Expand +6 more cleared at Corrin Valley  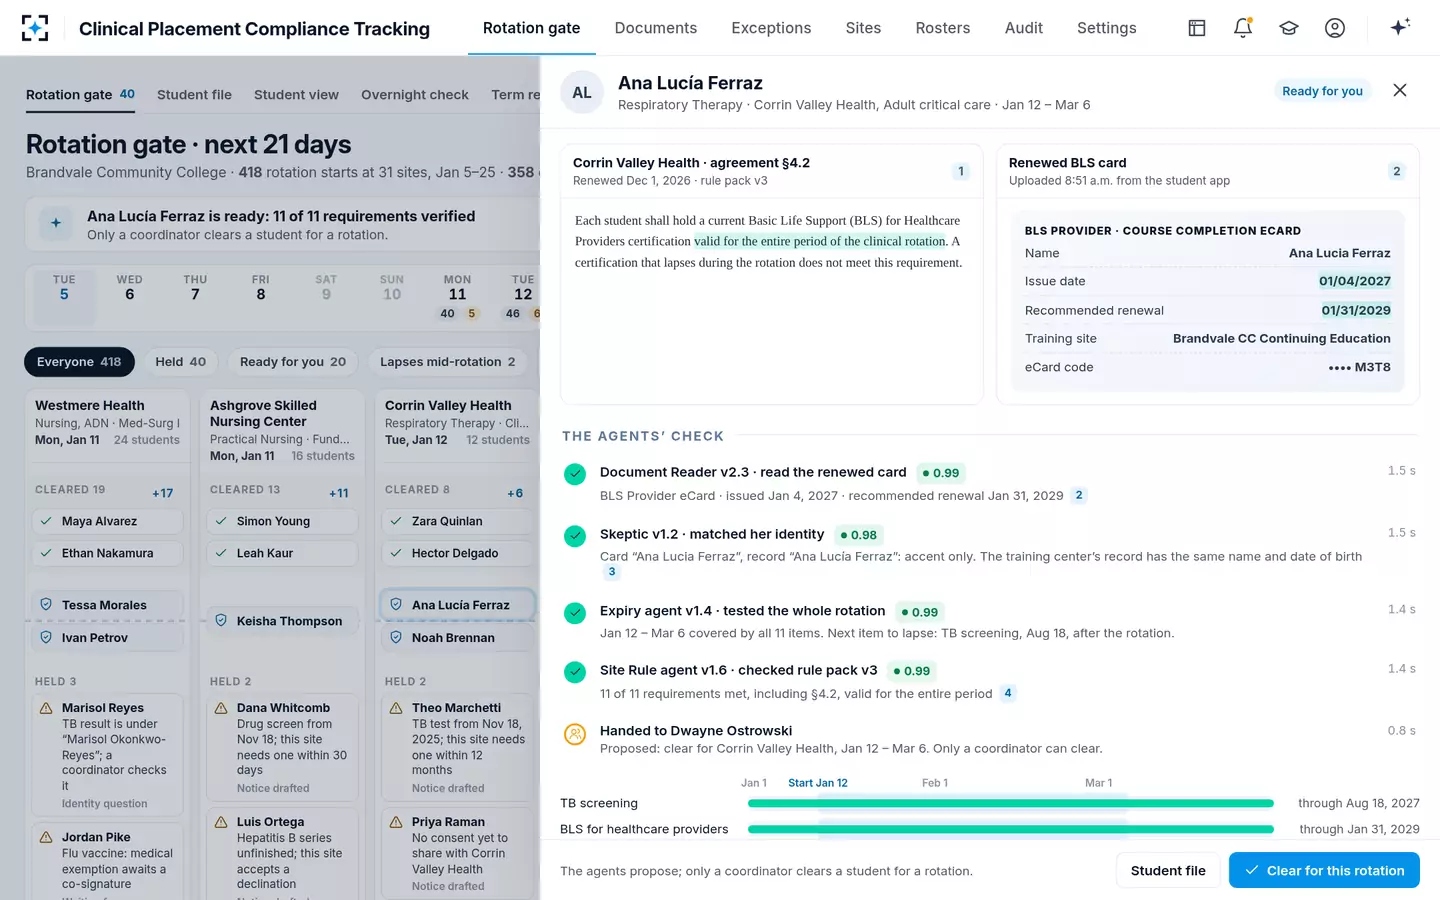(515, 493)
